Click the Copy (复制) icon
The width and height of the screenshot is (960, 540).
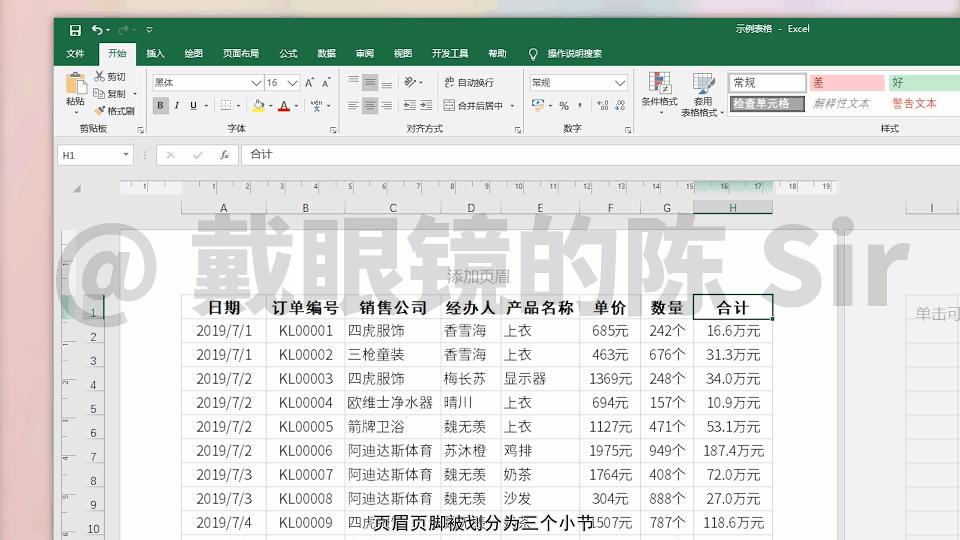pyautogui.click(x=99, y=93)
